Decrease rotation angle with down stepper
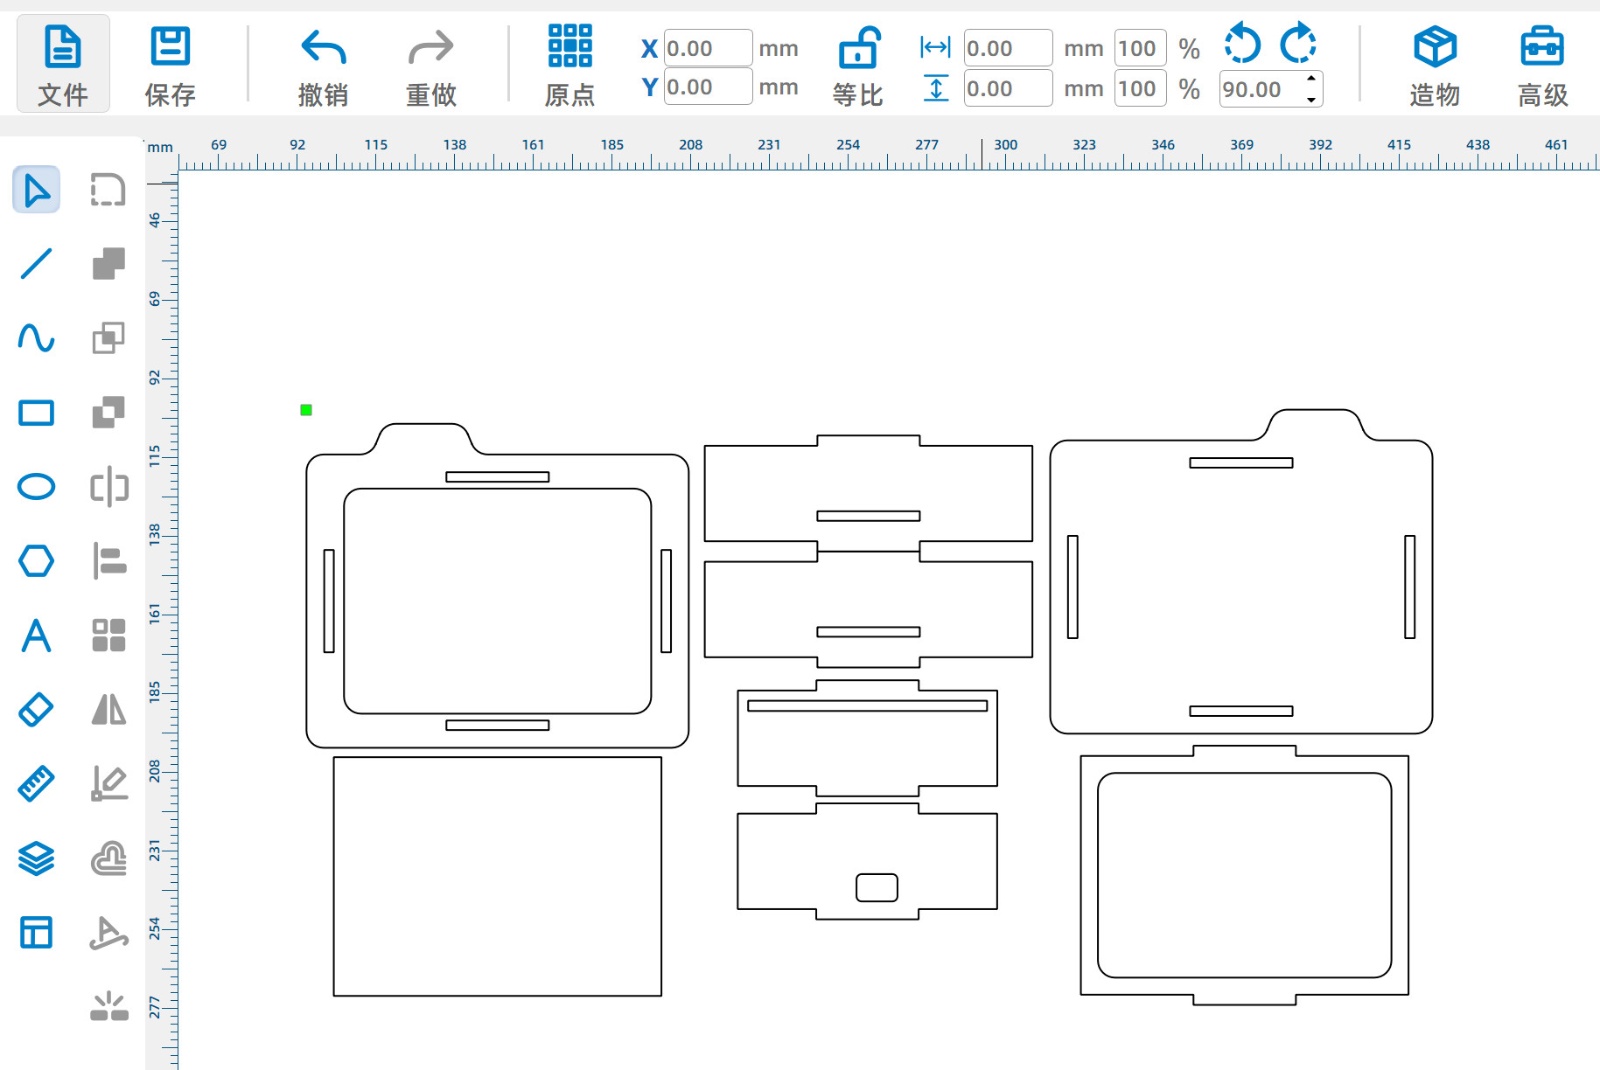 pyautogui.click(x=1311, y=99)
